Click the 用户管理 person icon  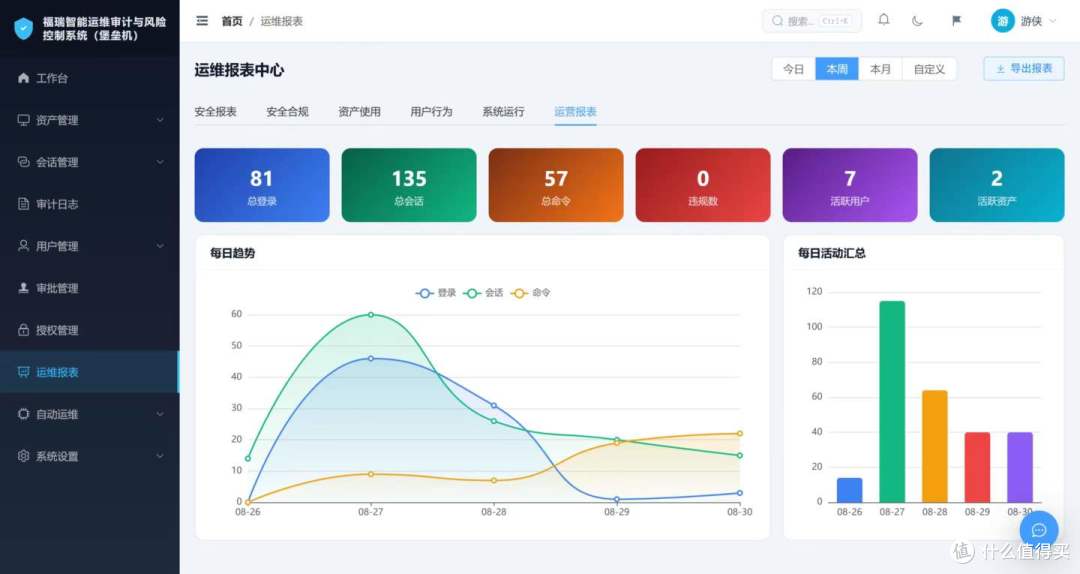pyautogui.click(x=23, y=246)
